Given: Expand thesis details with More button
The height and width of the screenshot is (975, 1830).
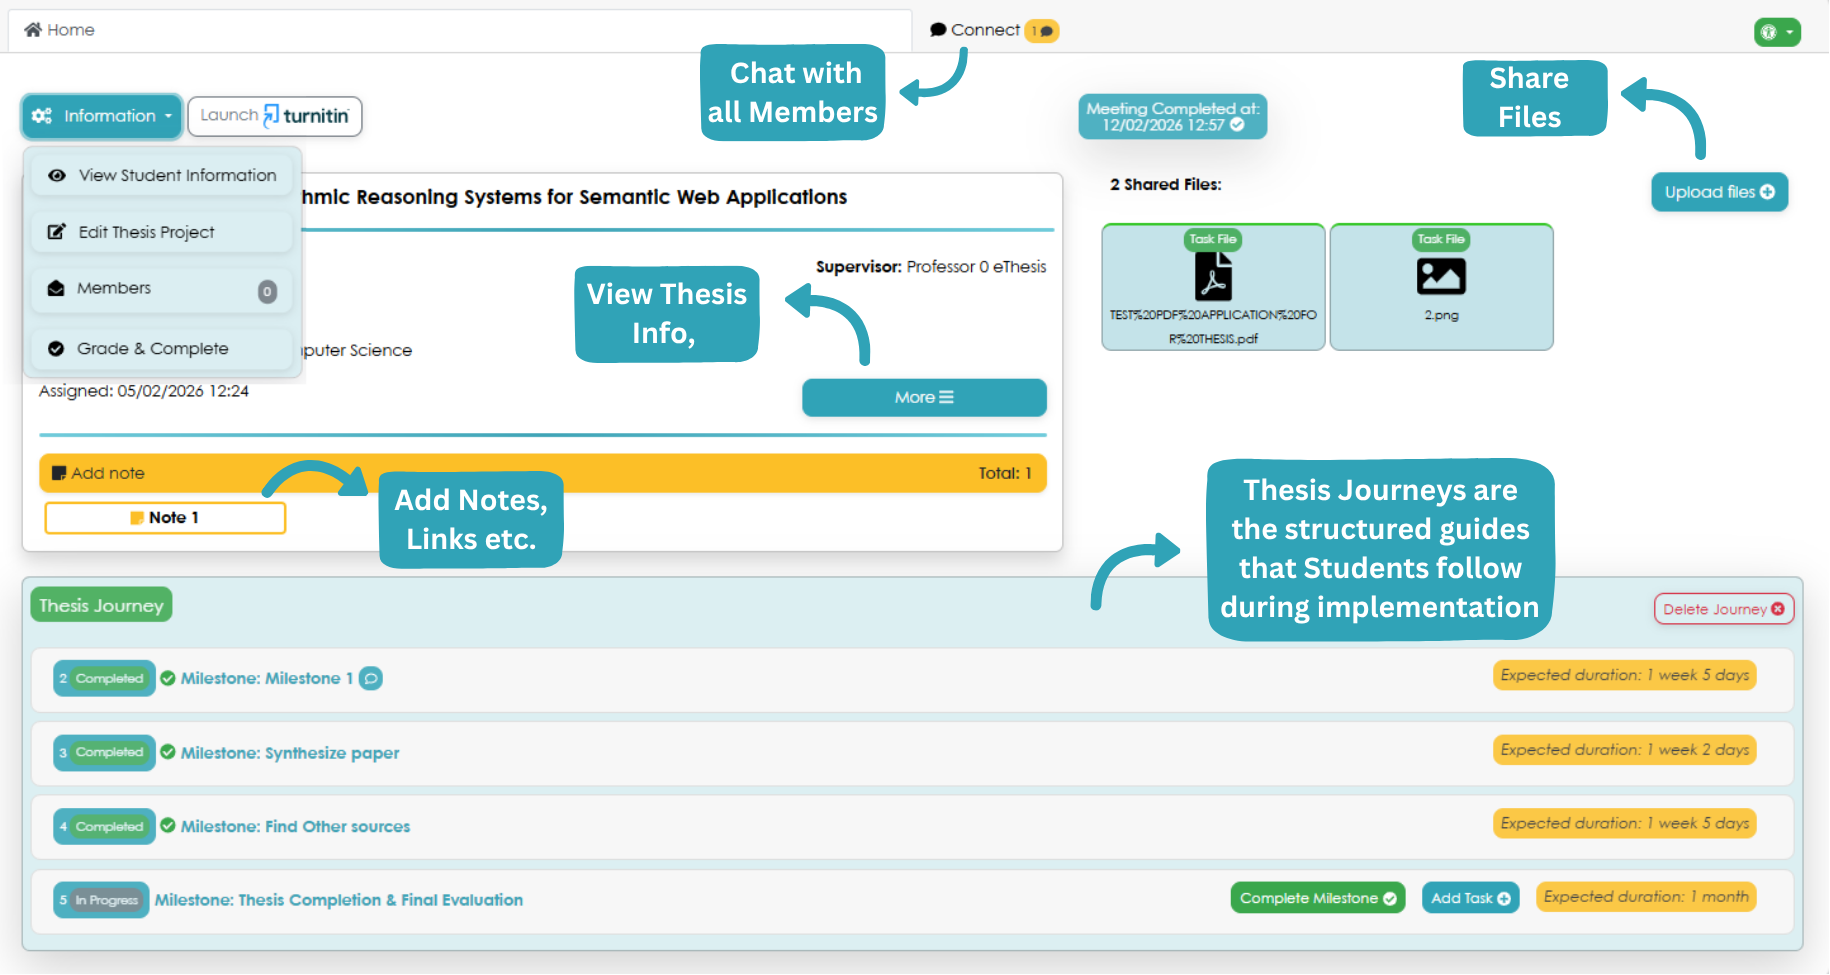Looking at the screenshot, I should tap(924, 397).
